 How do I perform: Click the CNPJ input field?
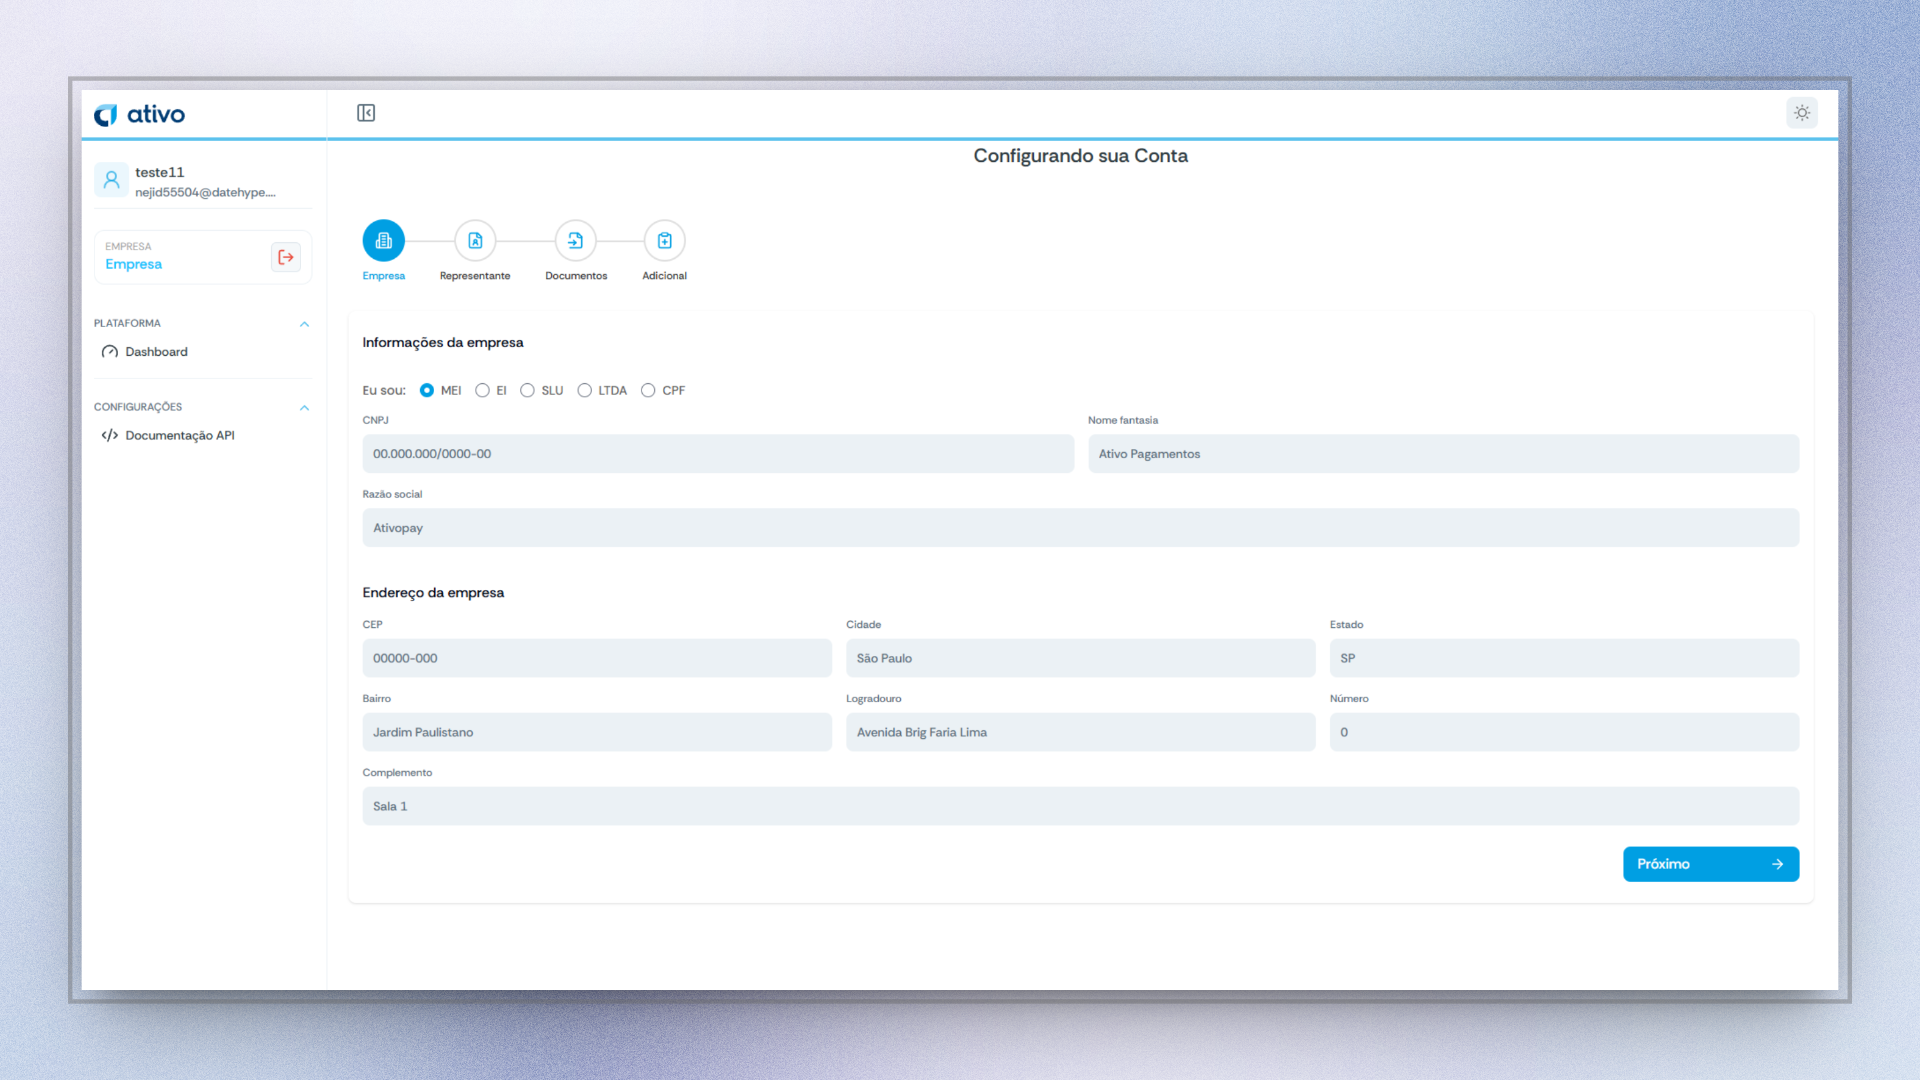click(717, 454)
